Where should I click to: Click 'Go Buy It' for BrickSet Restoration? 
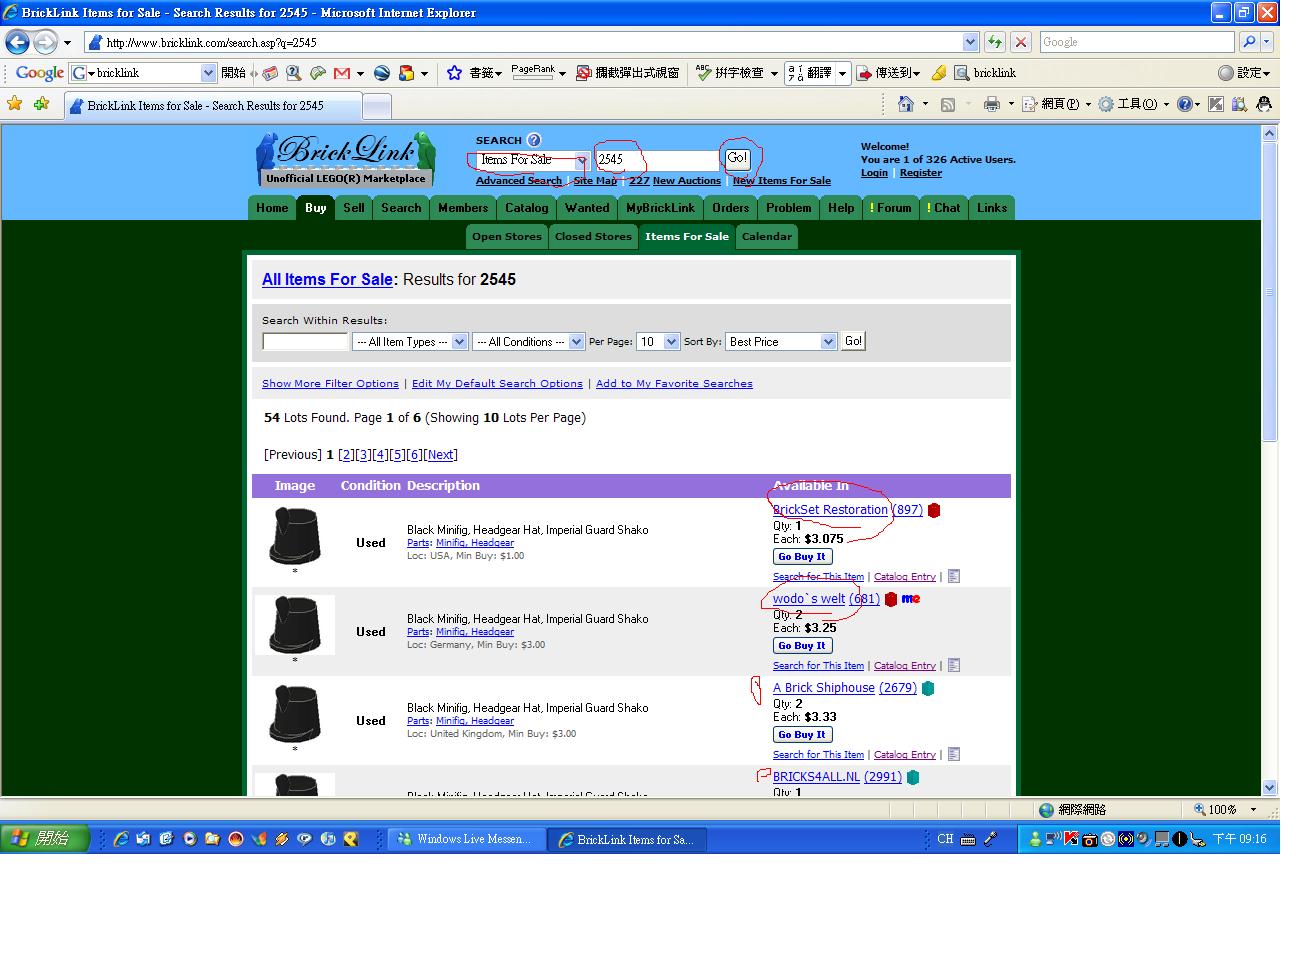[x=802, y=557]
